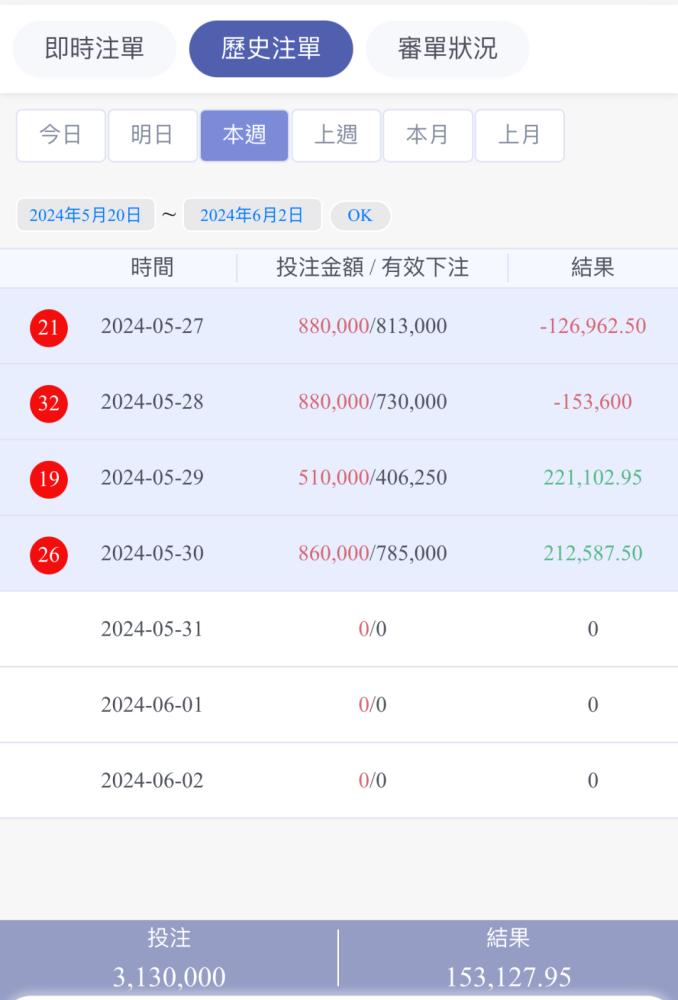Select the 2024-06-02 row date
This screenshot has height=1000, width=678.
pyautogui.click(x=152, y=781)
